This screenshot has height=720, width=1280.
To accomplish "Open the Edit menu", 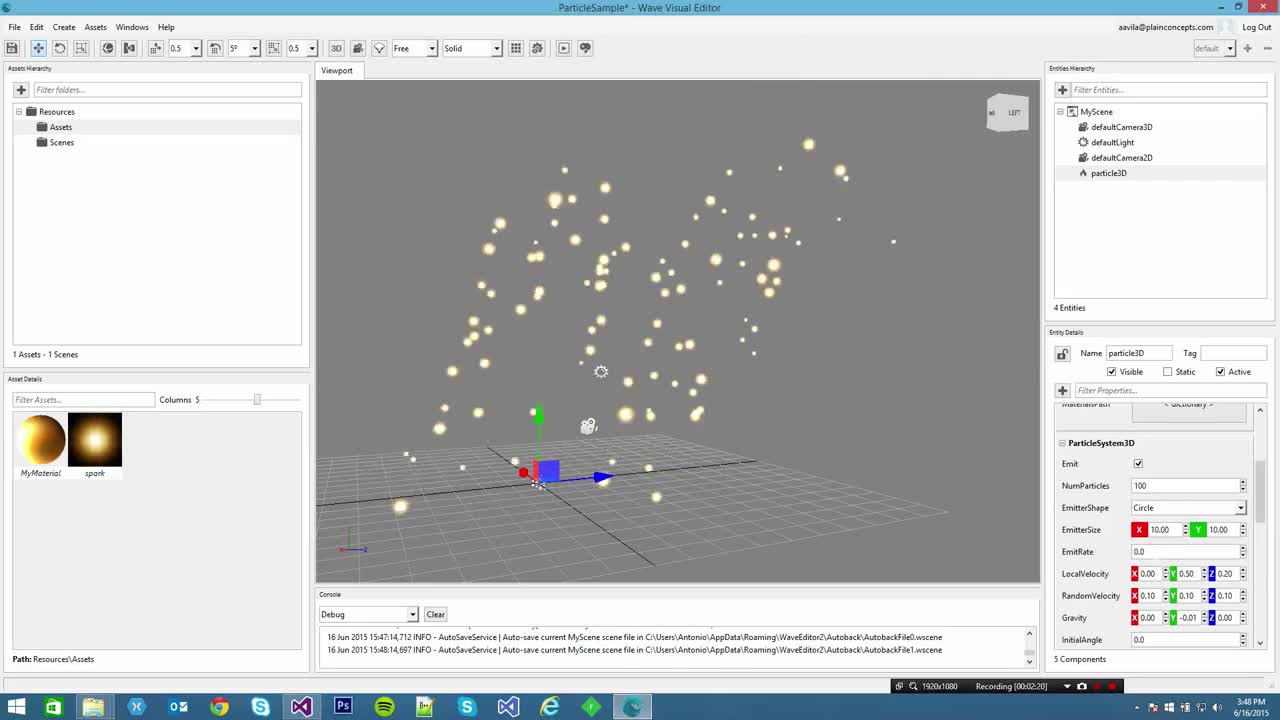I will [36, 27].
